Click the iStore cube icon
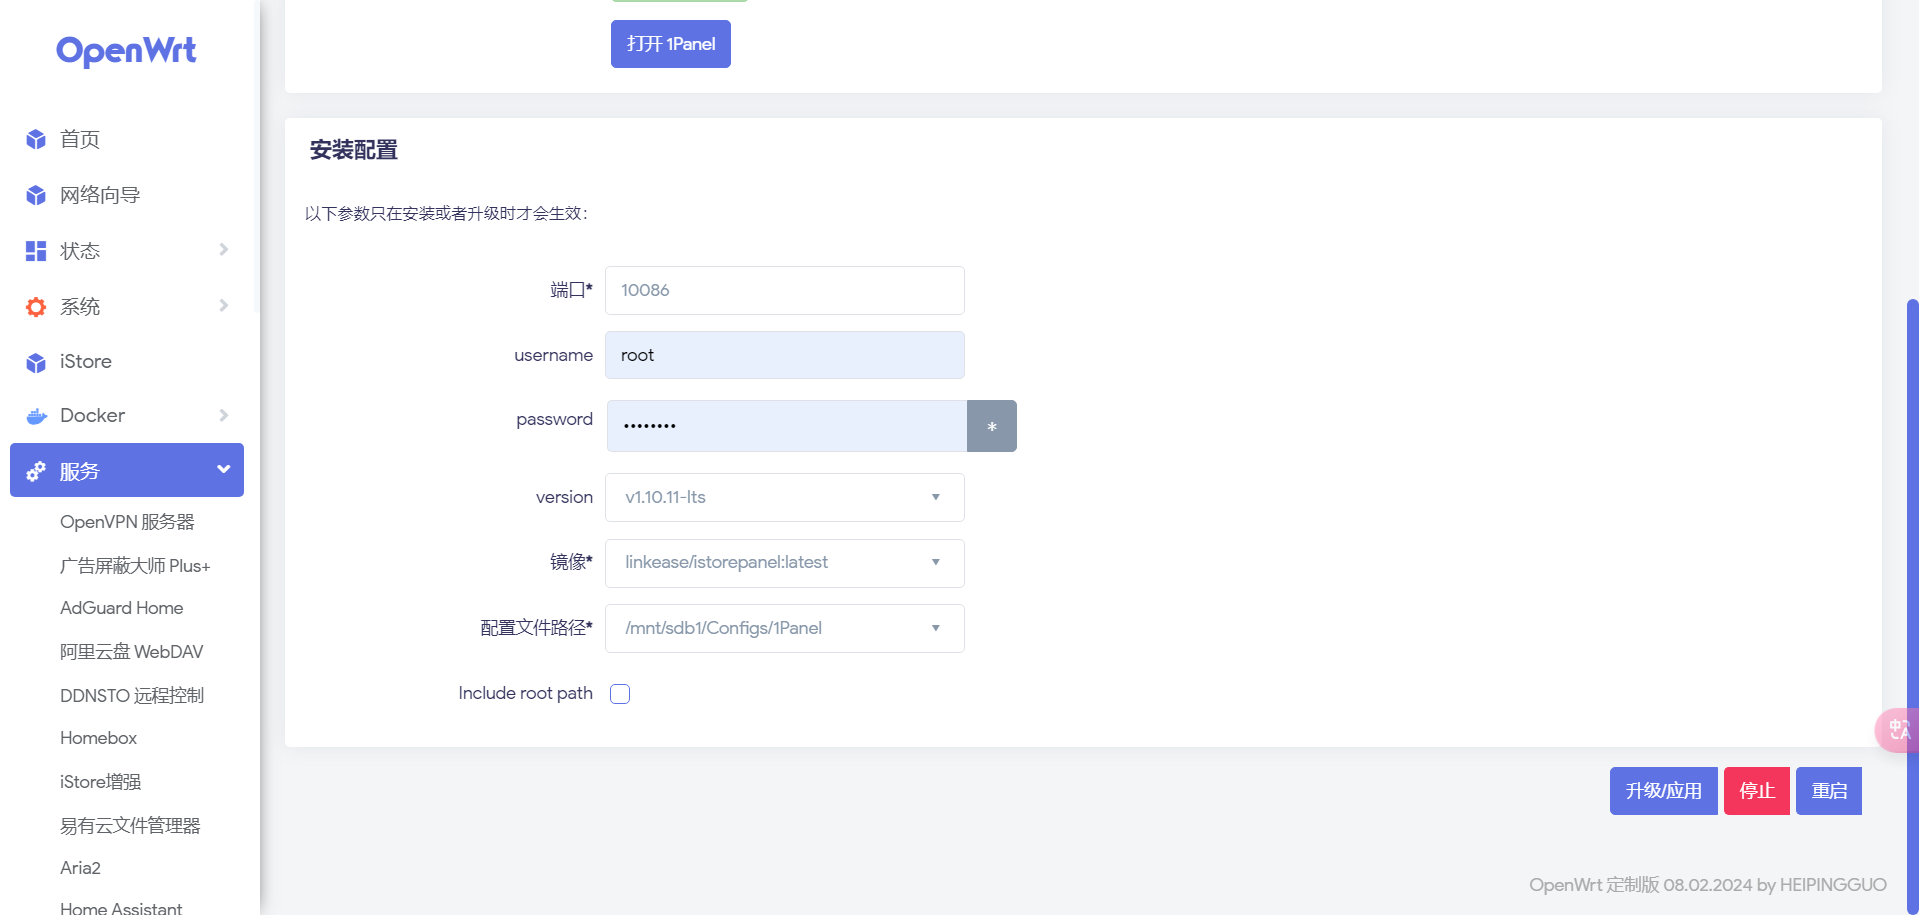Image resolution: width=1919 pixels, height=915 pixels. coord(36,362)
